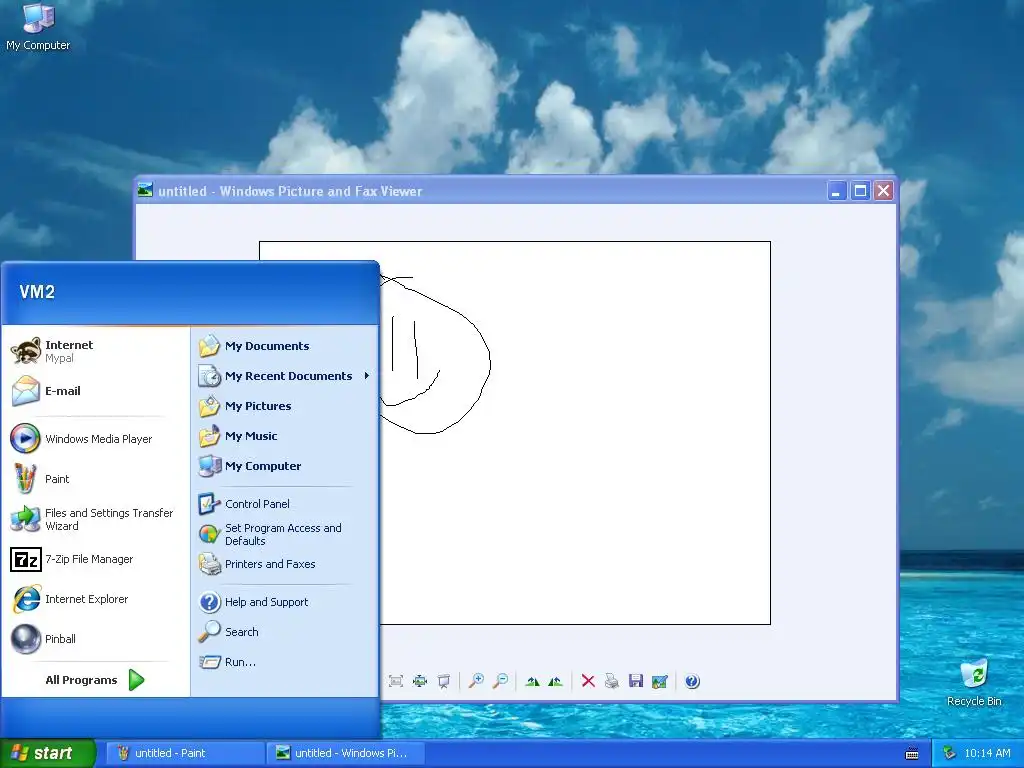Open Mypal Internet browser from Start menu
Screen dimensions: 1024x768
pos(96,351)
